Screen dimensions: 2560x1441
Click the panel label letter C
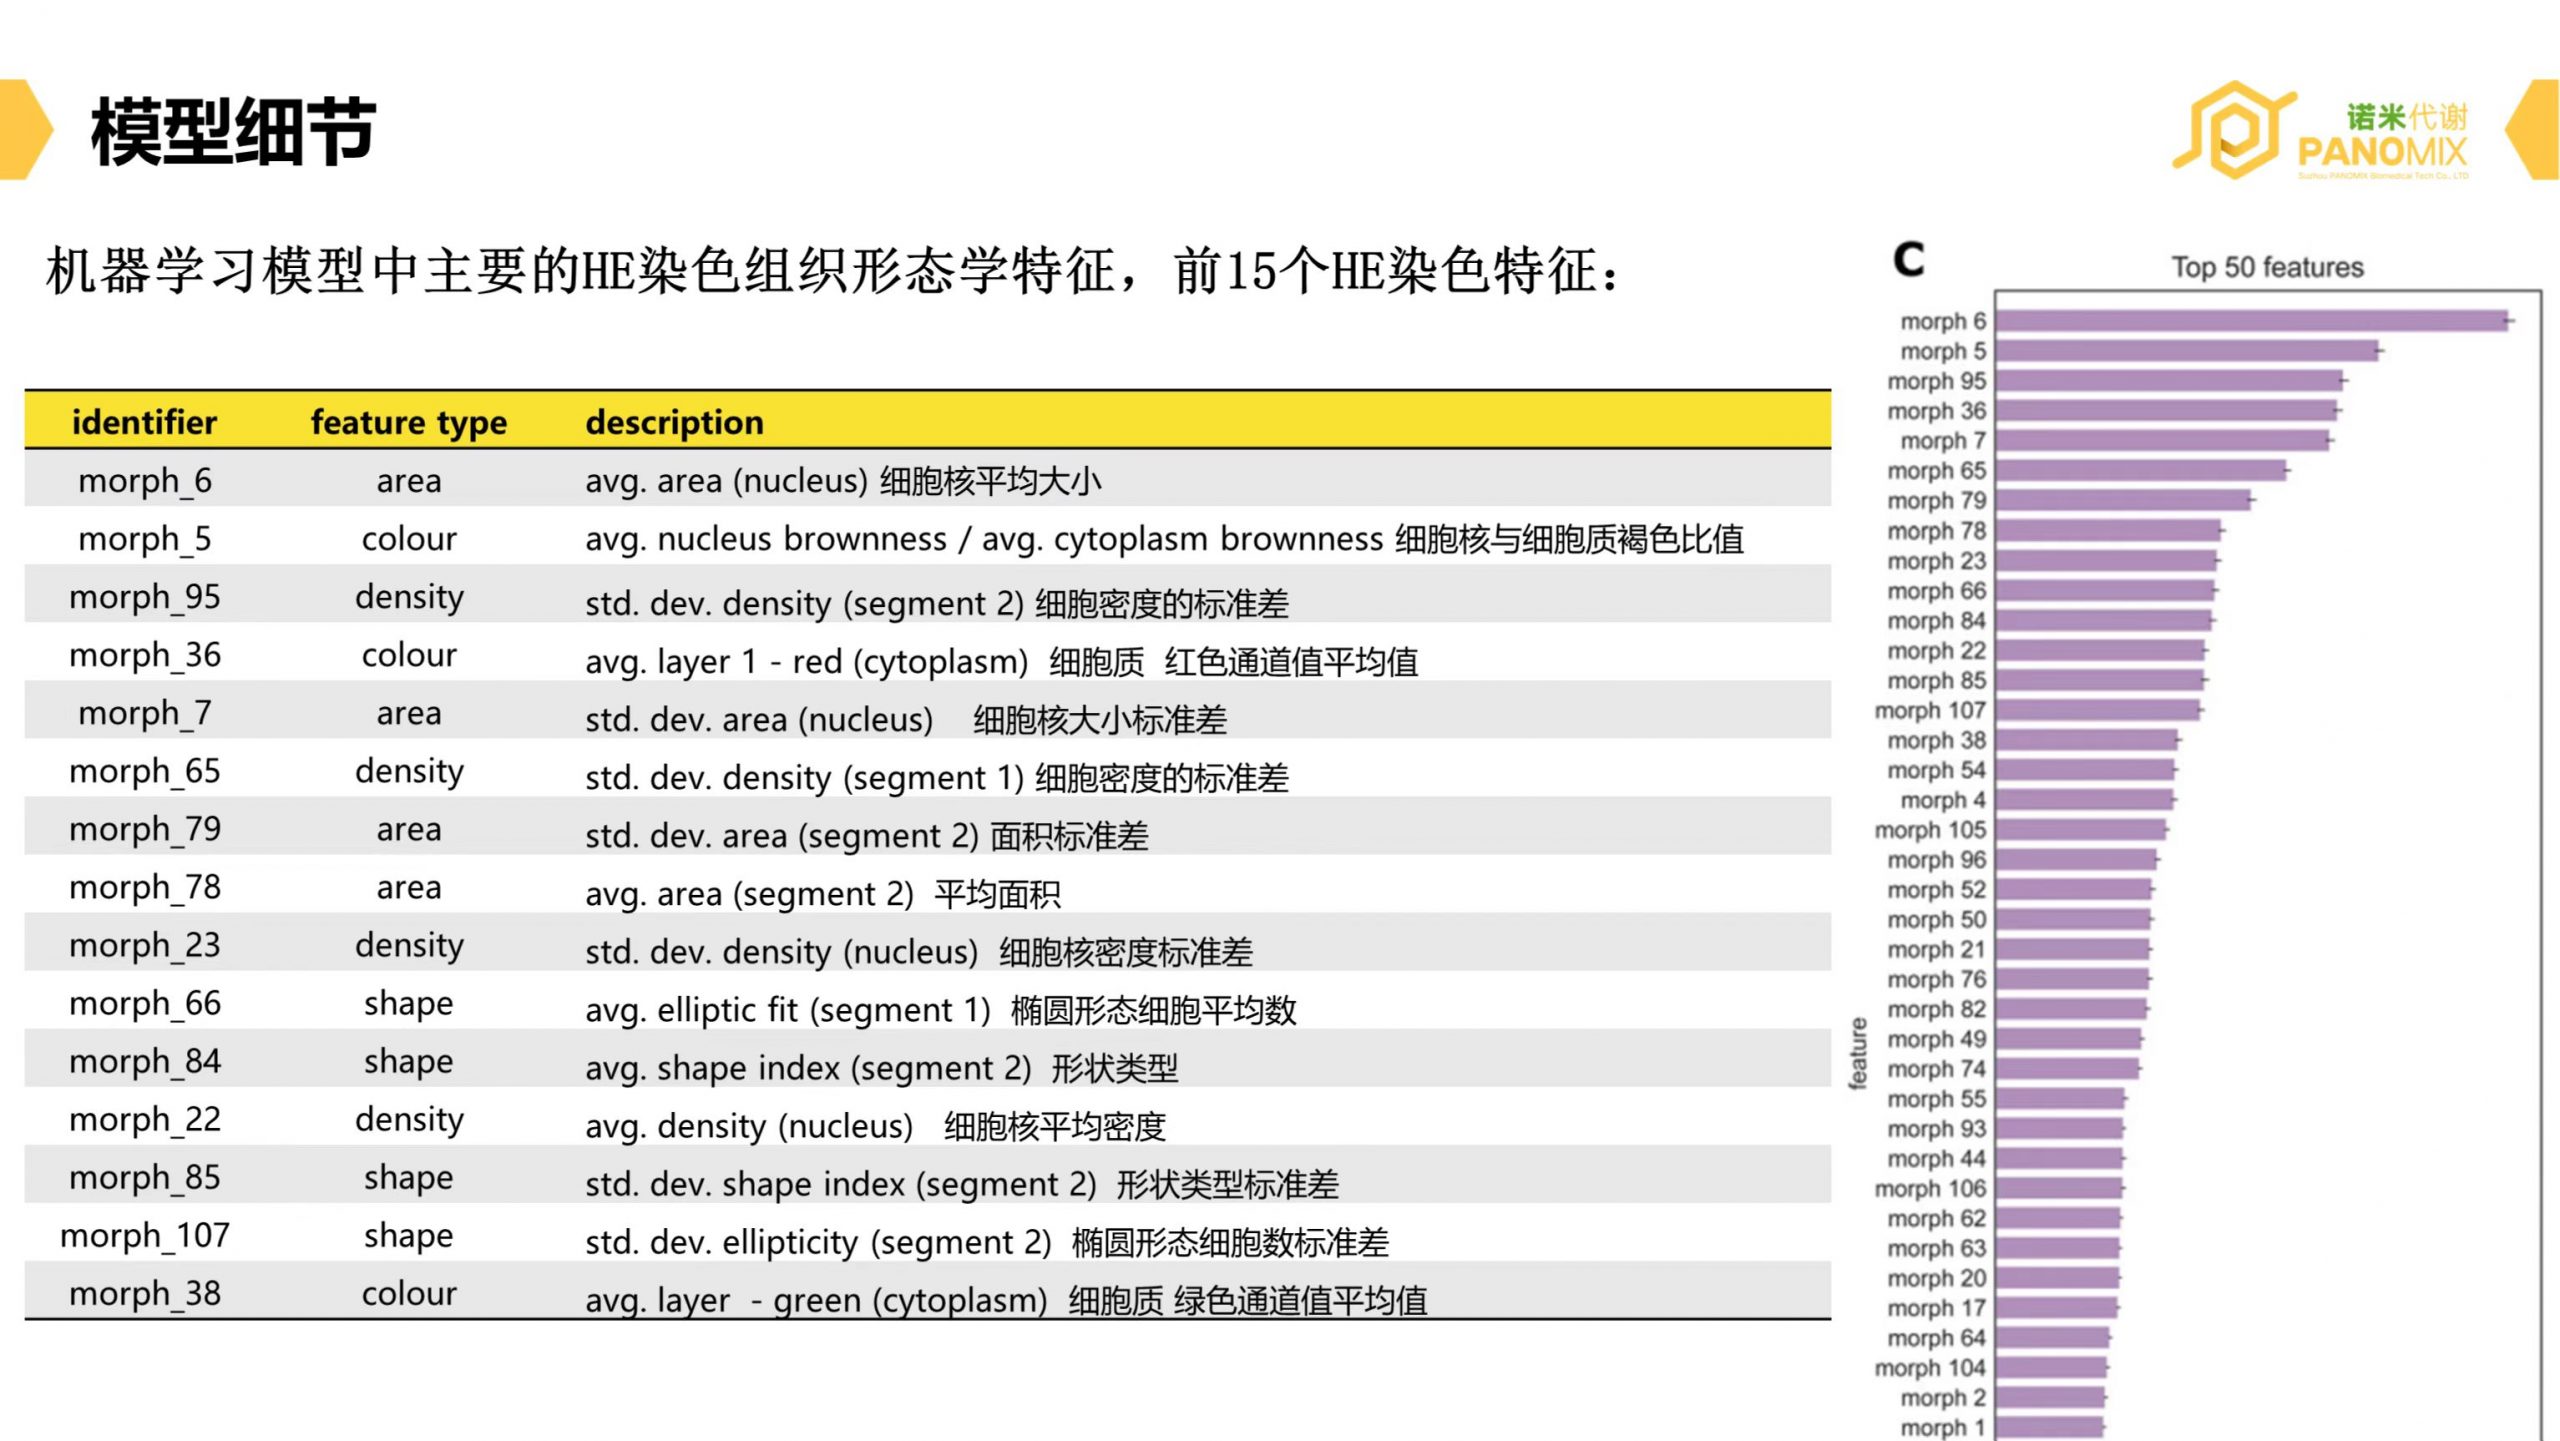(1908, 260)
